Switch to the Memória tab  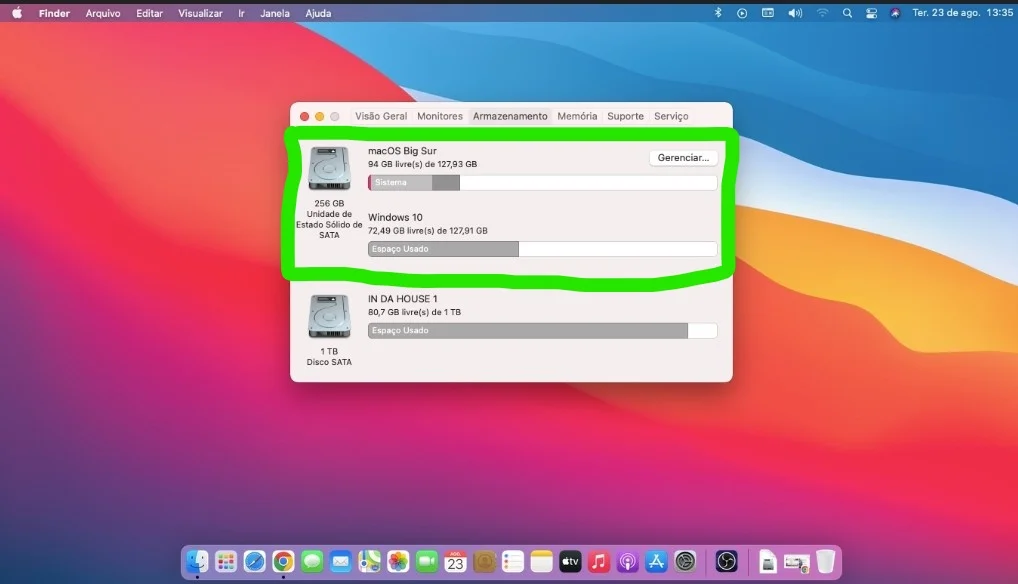577,116
